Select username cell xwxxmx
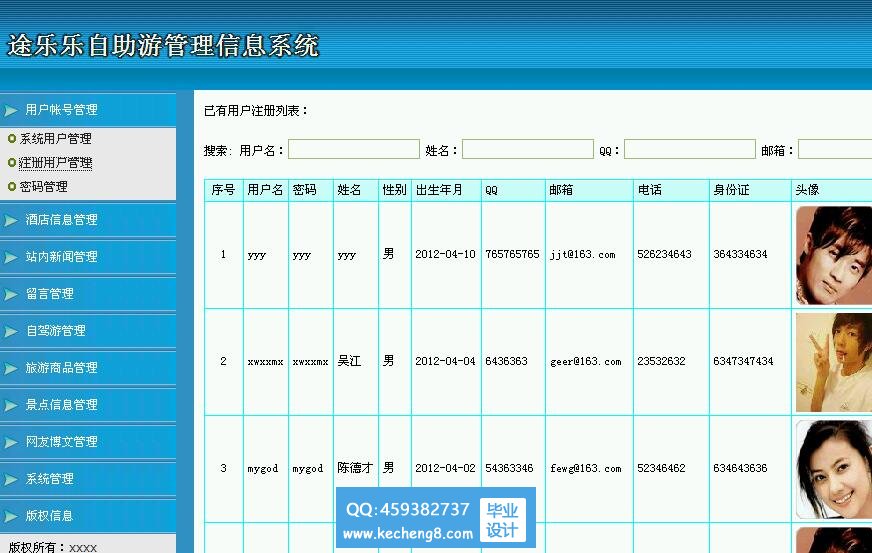The image size is (872, 553). (265, 362)
